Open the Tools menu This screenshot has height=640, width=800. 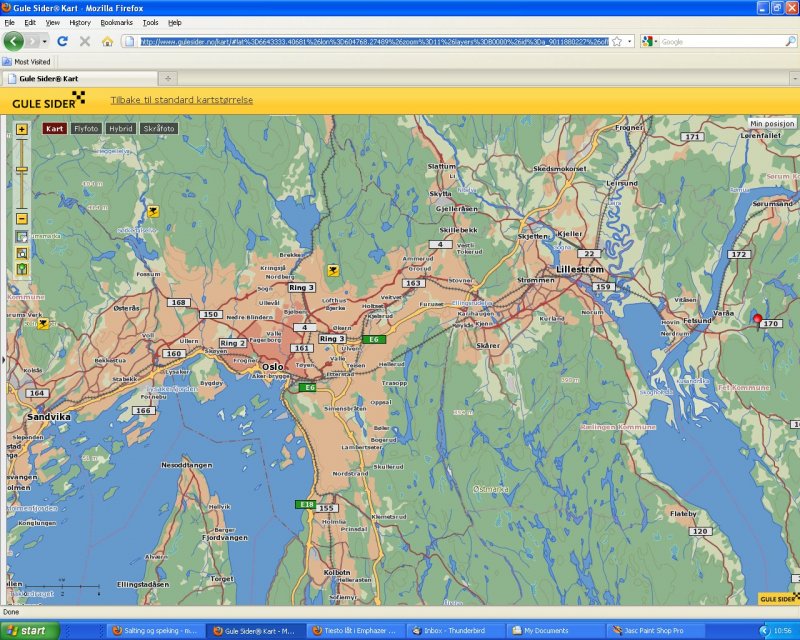click(x=150, y=22)
